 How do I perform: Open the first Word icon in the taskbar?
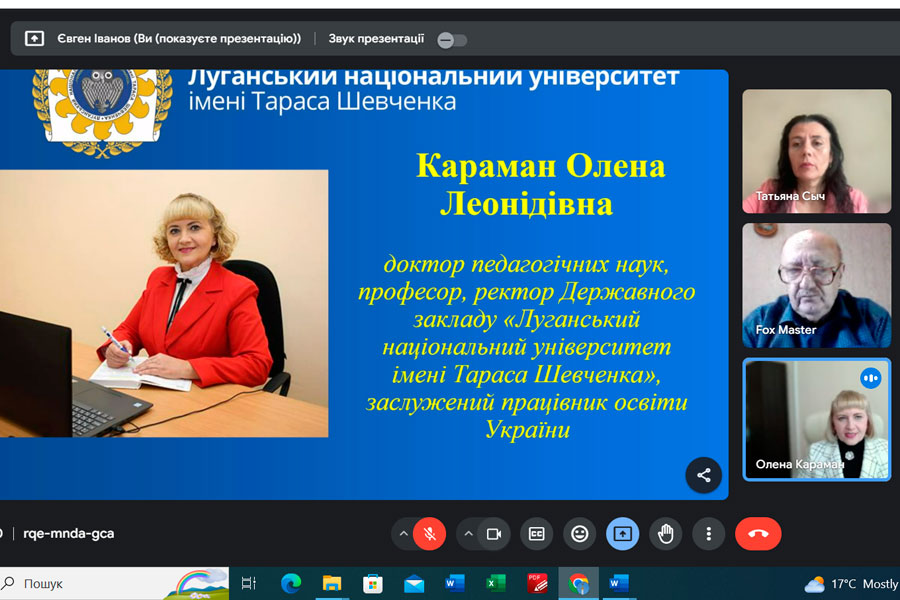[x=455, y=583]
